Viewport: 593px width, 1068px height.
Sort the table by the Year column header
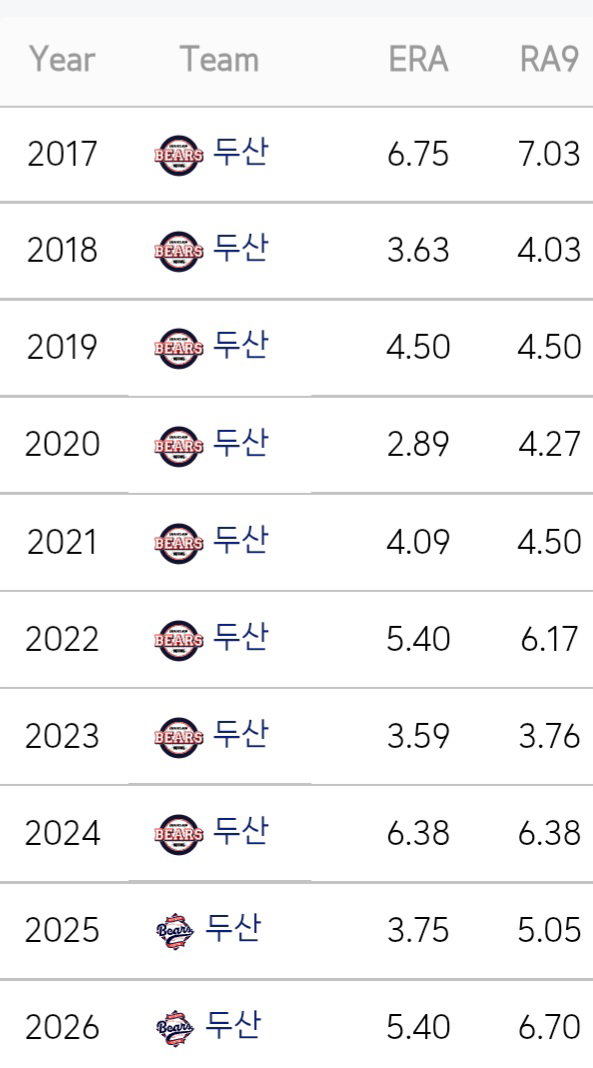(62, 59)
